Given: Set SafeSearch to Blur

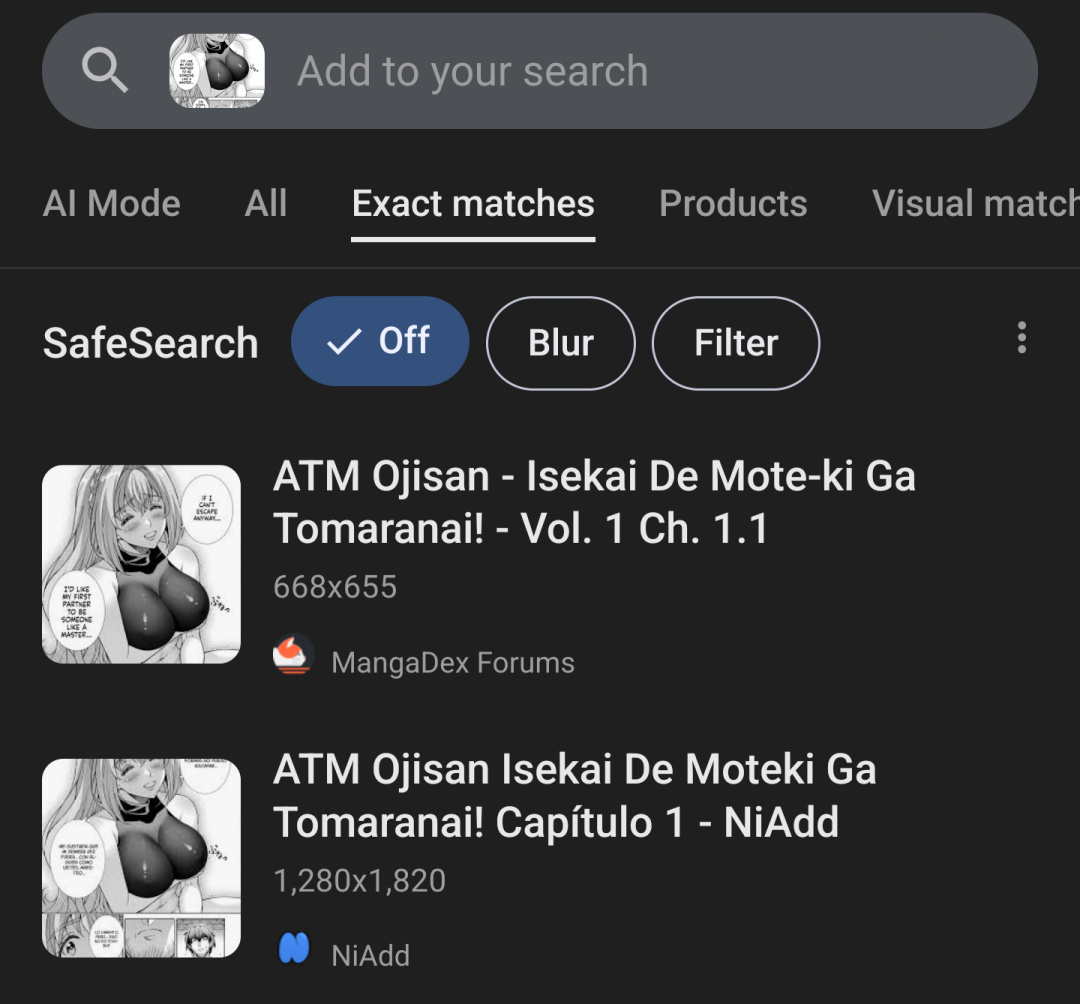Looking at the screenshot, I should pyautogui.click(x=560, y=343).
